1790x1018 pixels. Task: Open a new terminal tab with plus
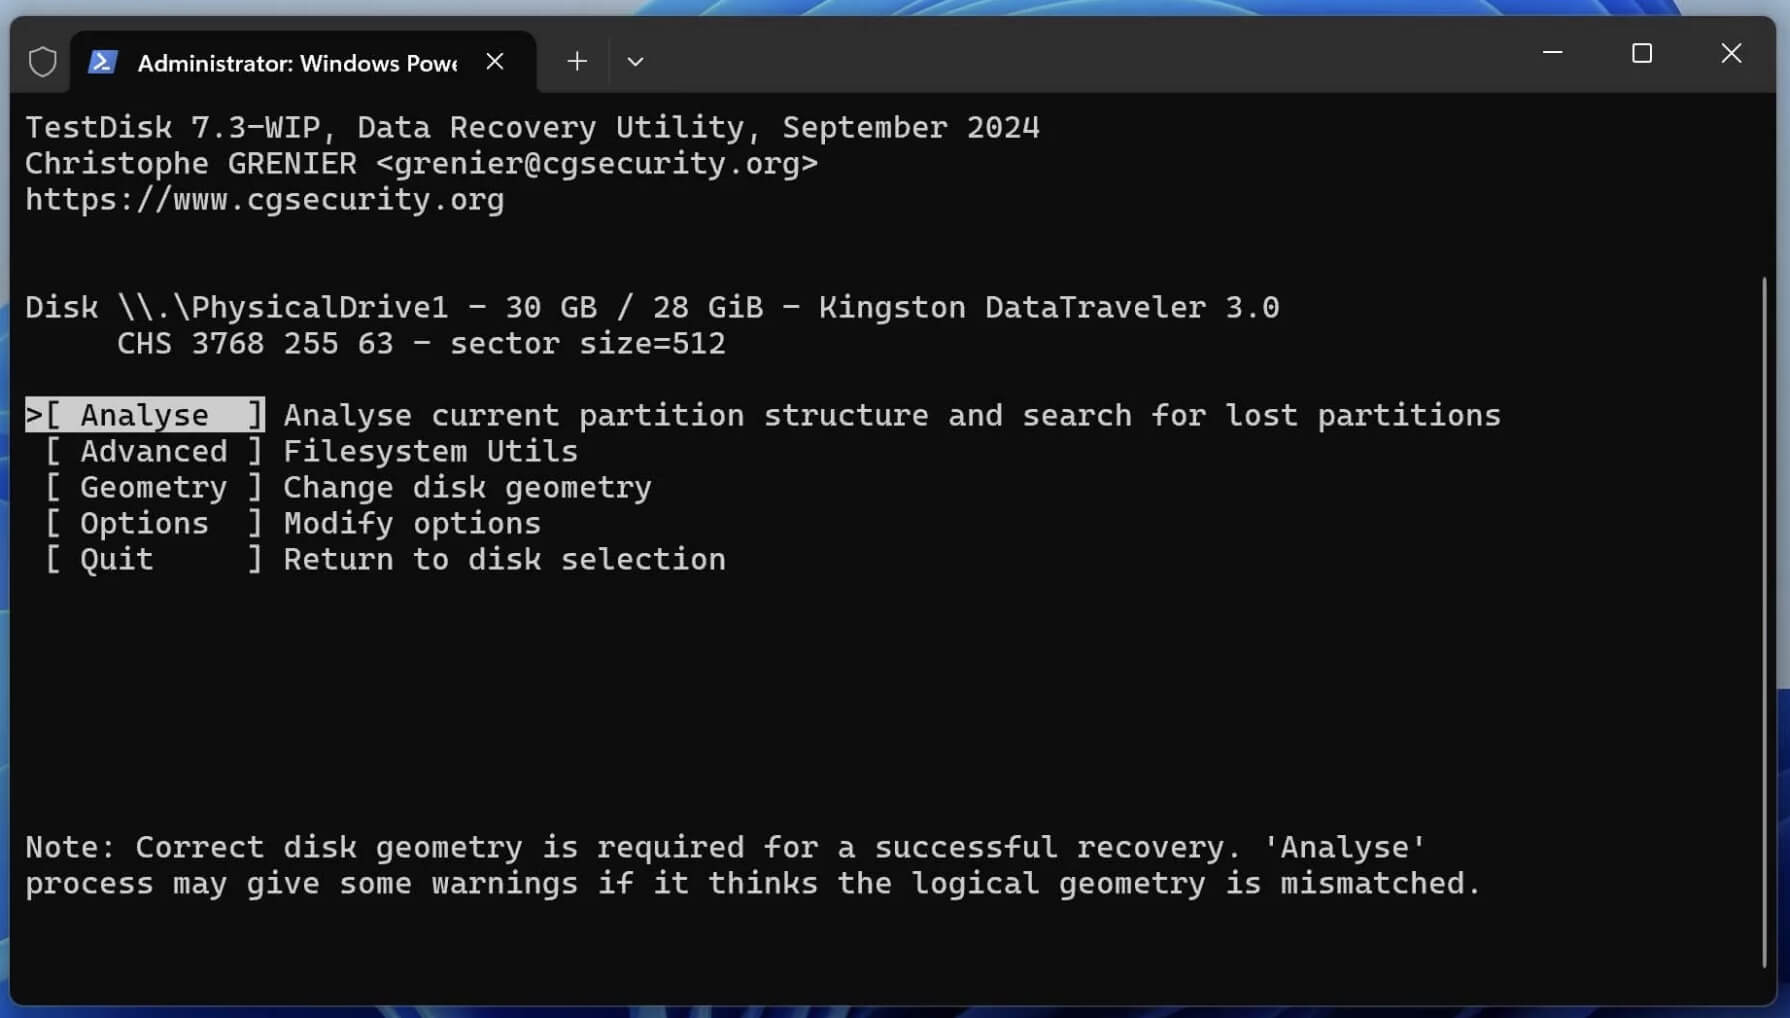[577, 62]
